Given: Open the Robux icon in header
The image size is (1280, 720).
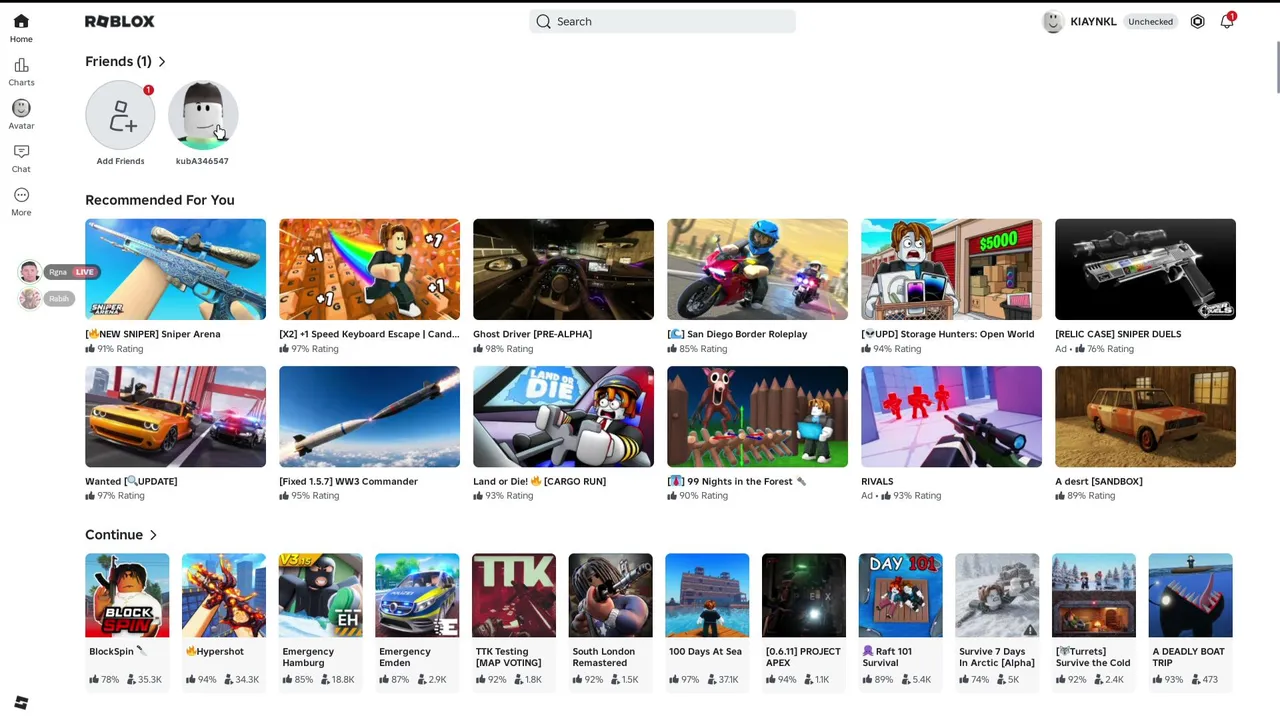Looking at the screenshot, I should (x=1197, y=21).
